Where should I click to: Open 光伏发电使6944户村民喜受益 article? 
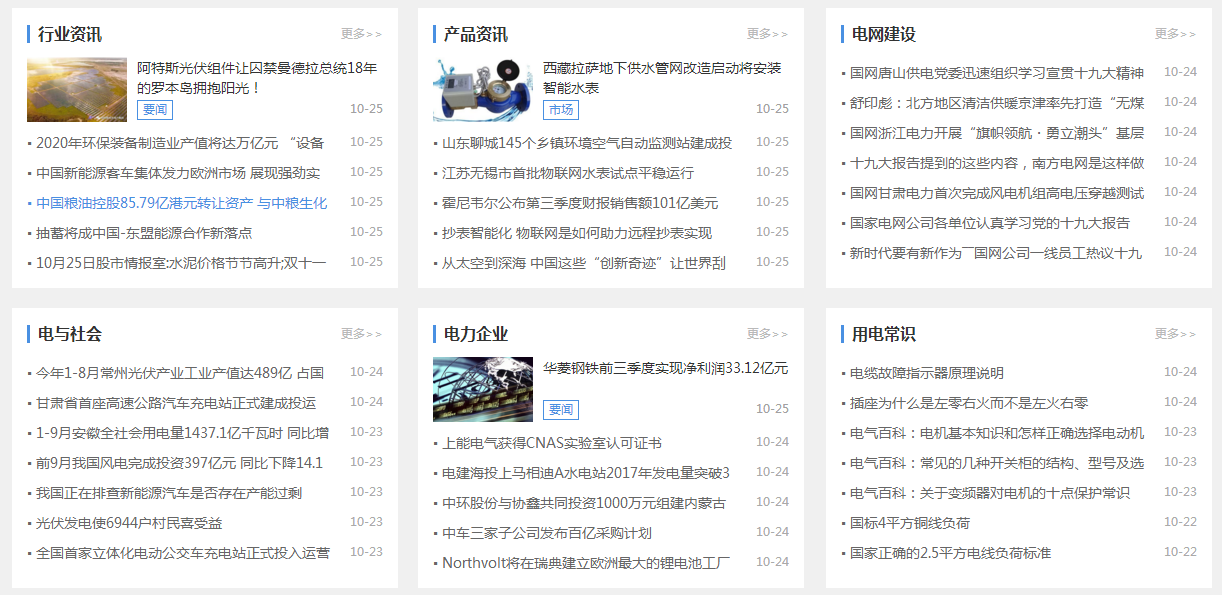(x=129, y=523)
